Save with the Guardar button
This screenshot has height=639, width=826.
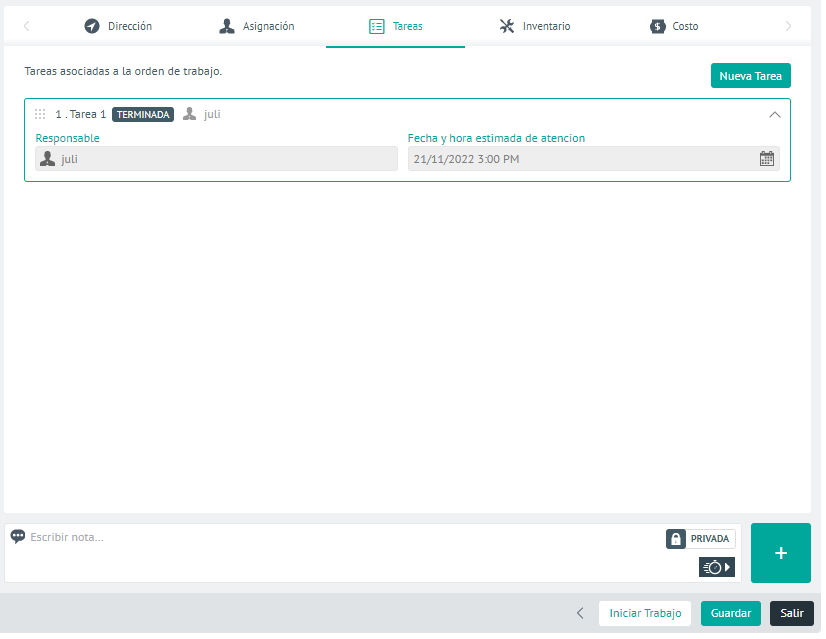tap(731, 613)
